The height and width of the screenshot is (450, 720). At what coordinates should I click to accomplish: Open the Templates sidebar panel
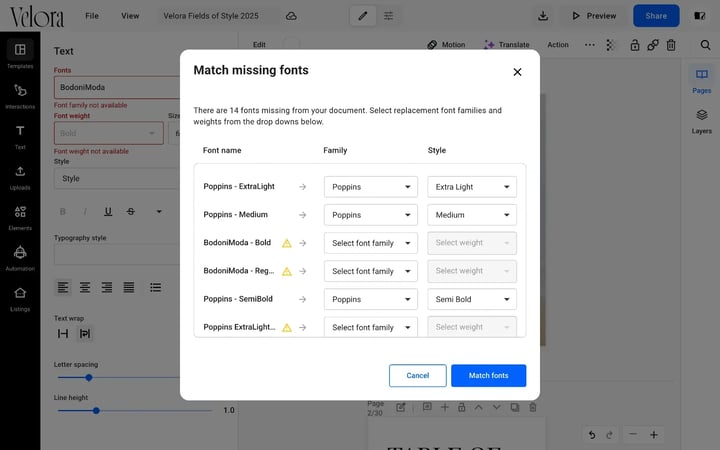(x=20, y=54)
